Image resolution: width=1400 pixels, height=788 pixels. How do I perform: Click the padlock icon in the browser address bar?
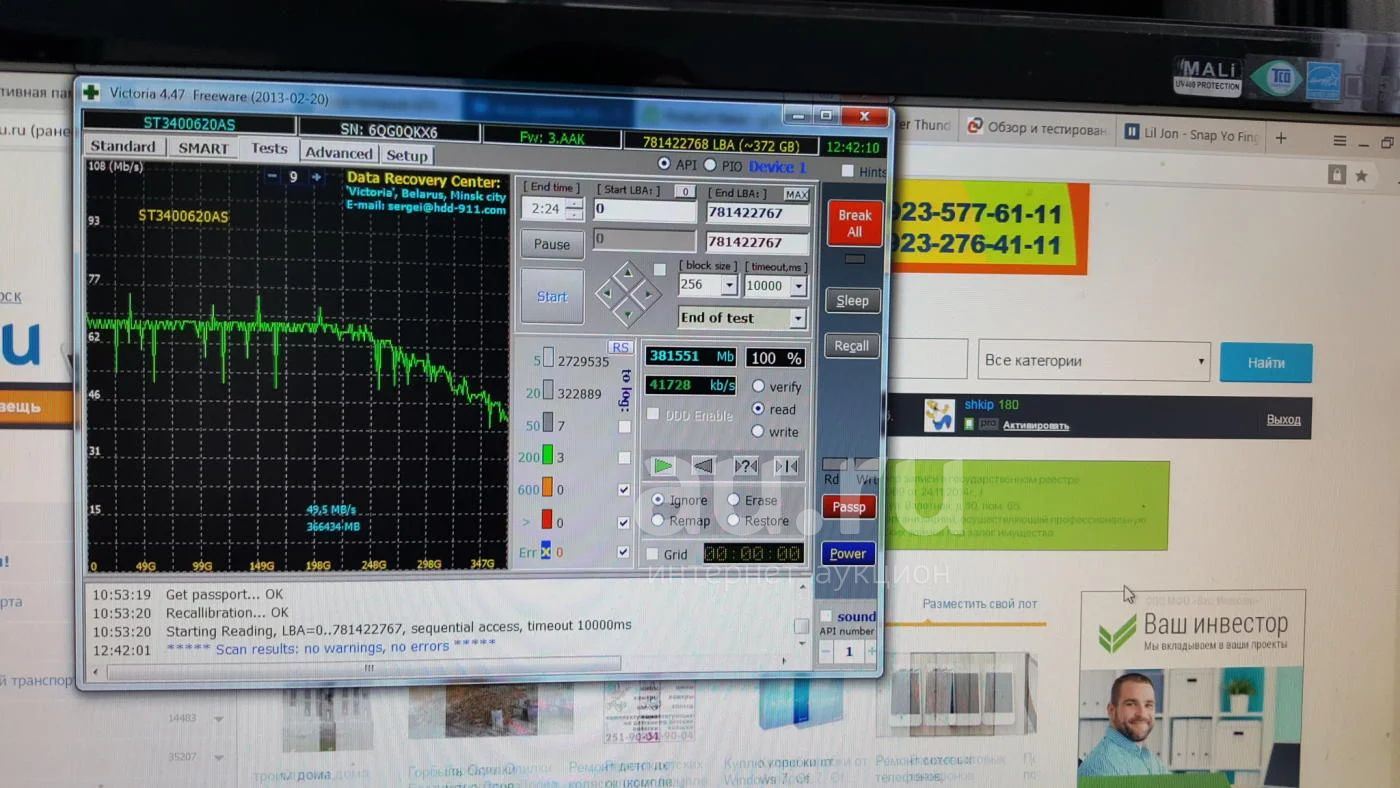(x=1337, y=175)
